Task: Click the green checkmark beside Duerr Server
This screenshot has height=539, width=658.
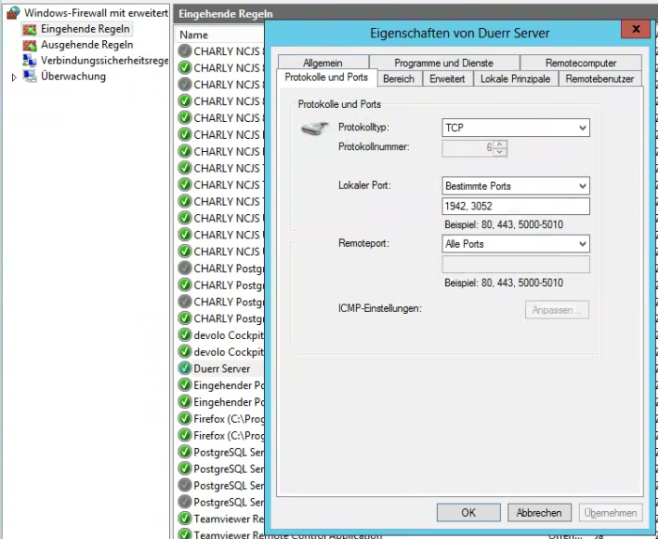Action: point(184,368)
